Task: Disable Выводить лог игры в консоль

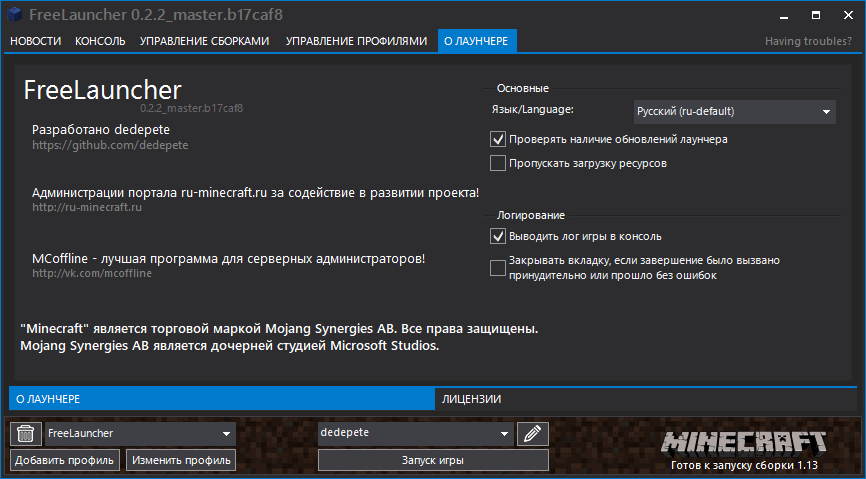Action: [498, 236]
